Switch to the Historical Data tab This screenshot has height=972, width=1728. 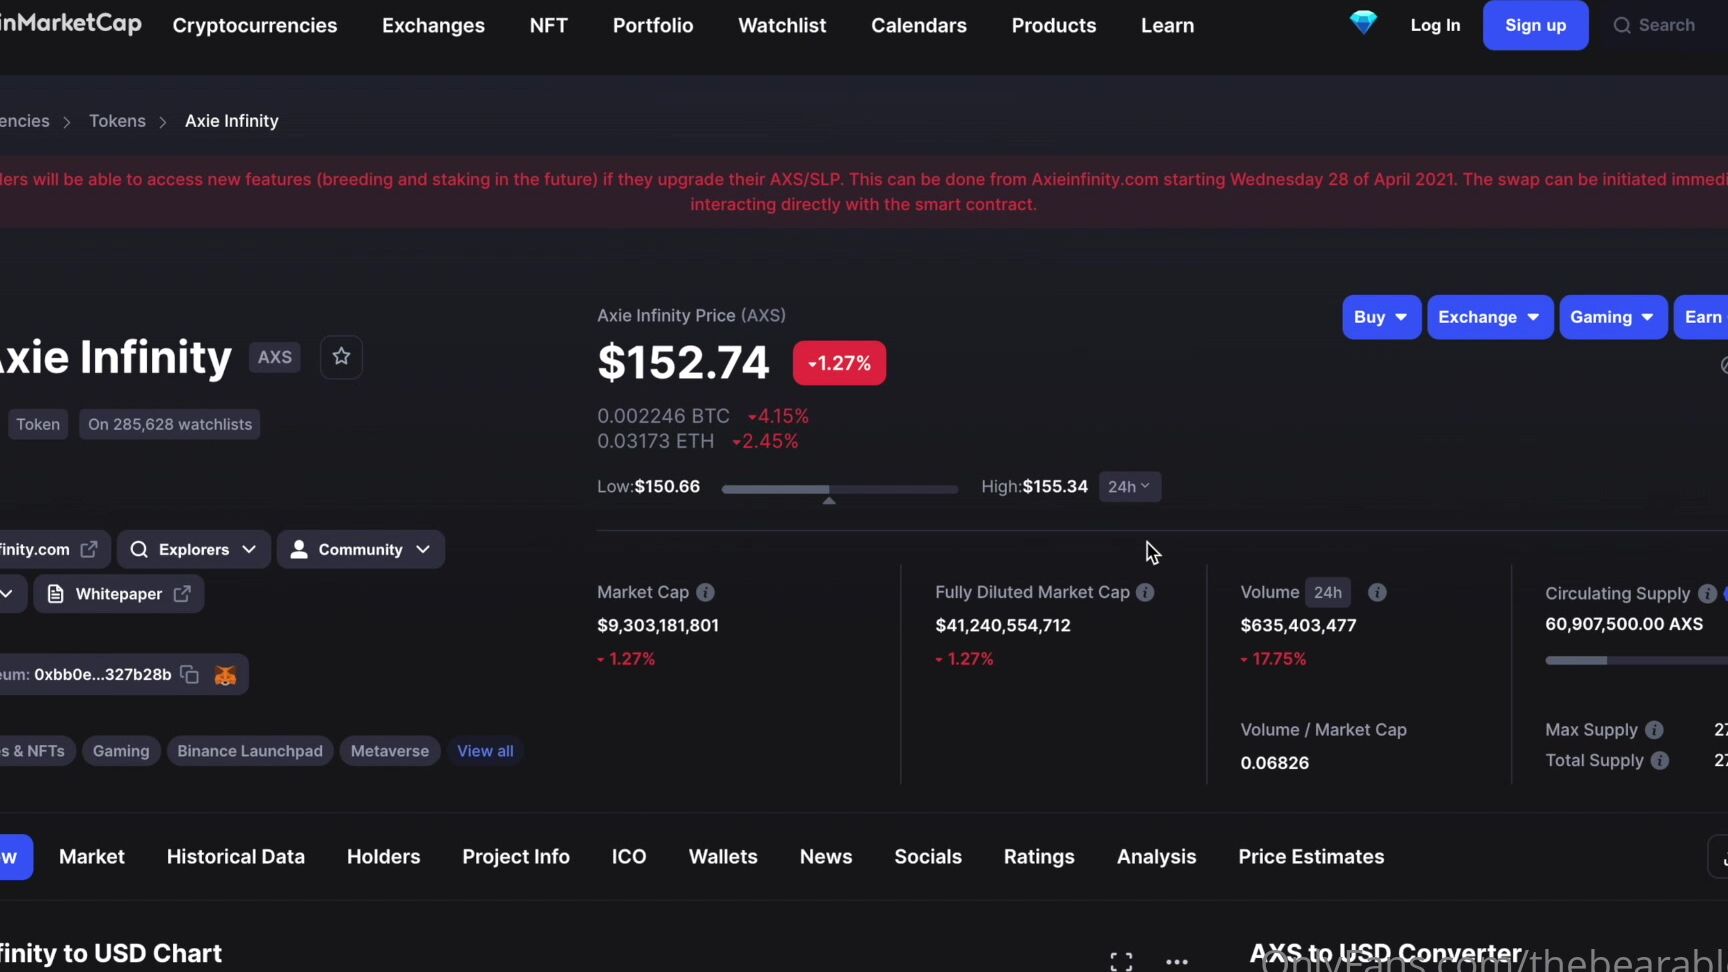coord(235,856)
